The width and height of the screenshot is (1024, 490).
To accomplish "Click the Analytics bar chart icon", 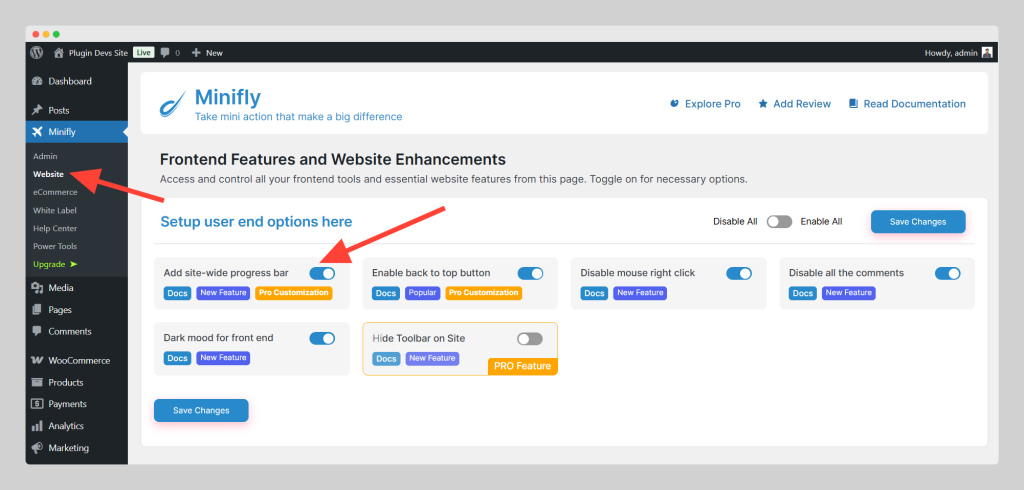I will click(37, 426).
